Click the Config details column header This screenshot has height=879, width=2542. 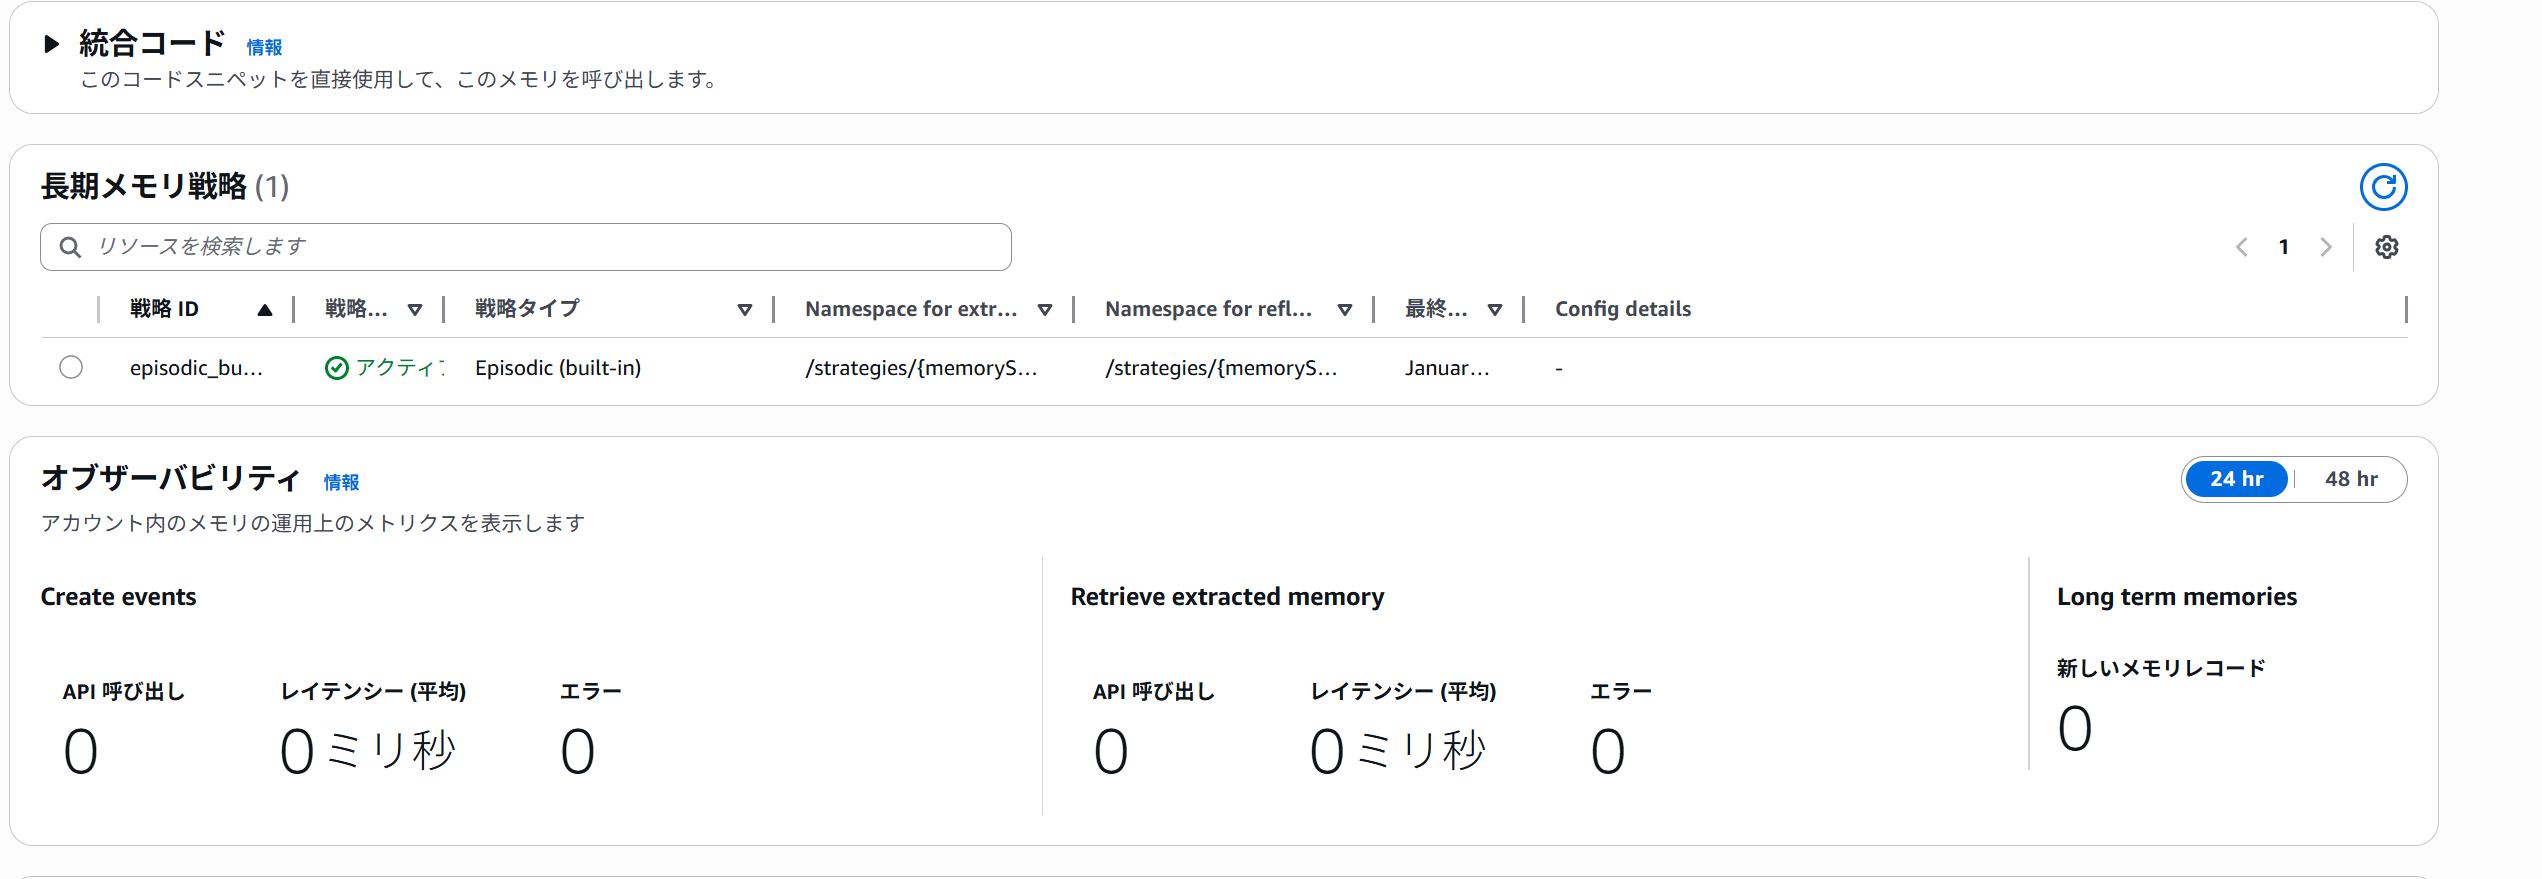coord(1622,309)
